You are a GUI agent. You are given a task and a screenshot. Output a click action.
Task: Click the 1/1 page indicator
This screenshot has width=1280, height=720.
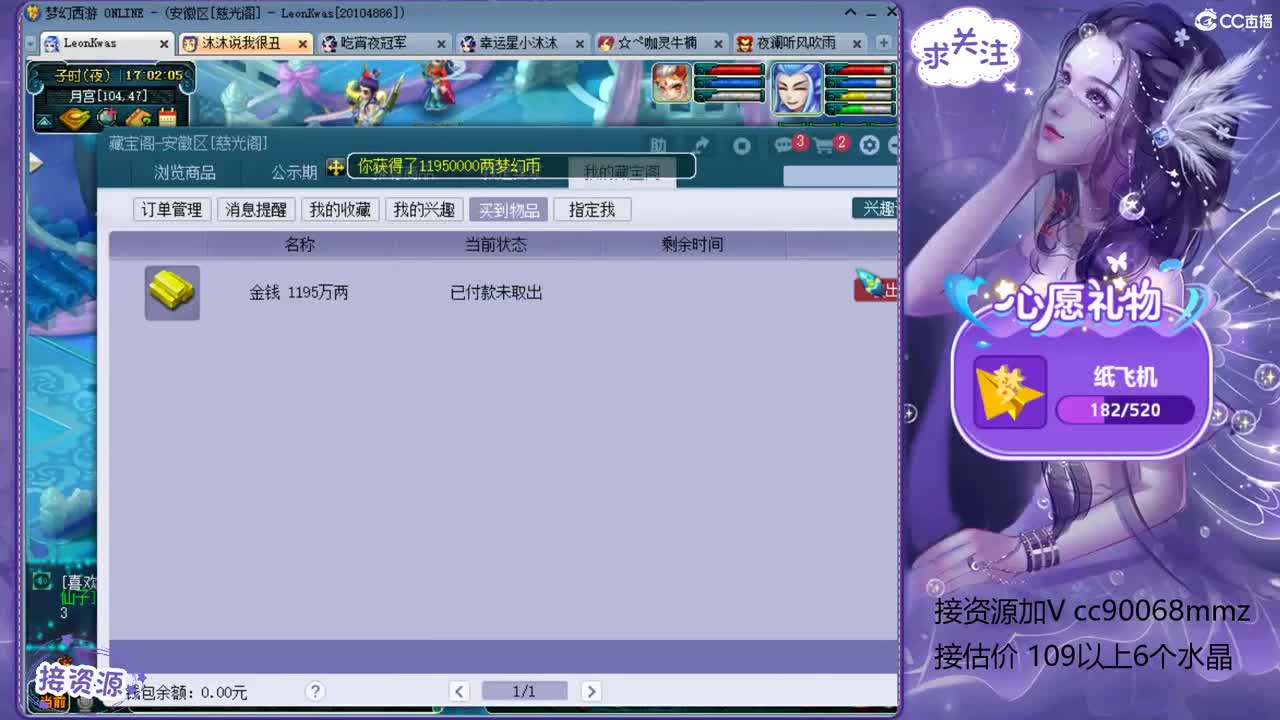point(524,691)
